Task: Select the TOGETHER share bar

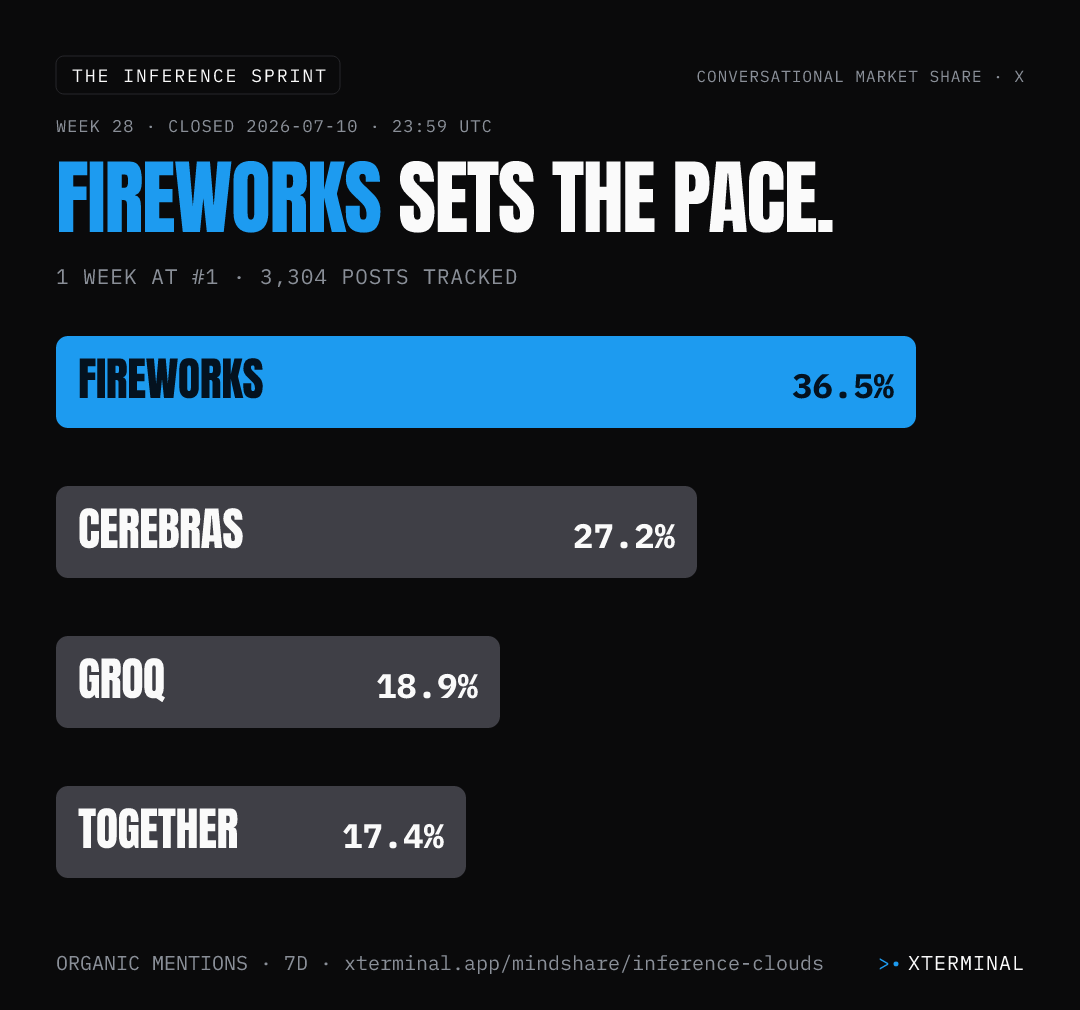Action: (x=260, y=832)
